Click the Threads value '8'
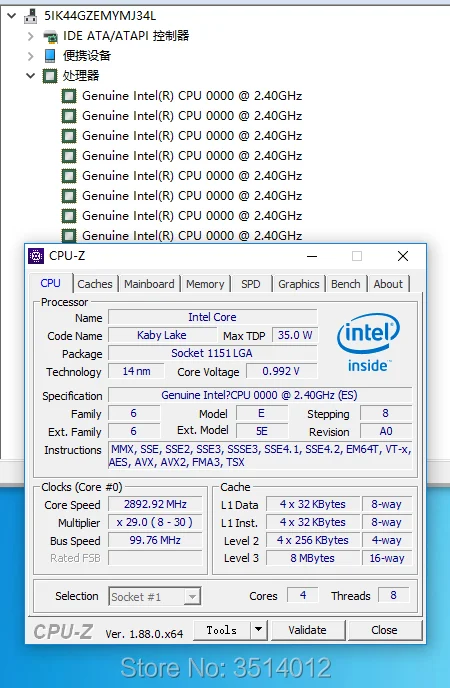This screenshot has width=450, height=688. coord(393,595)
